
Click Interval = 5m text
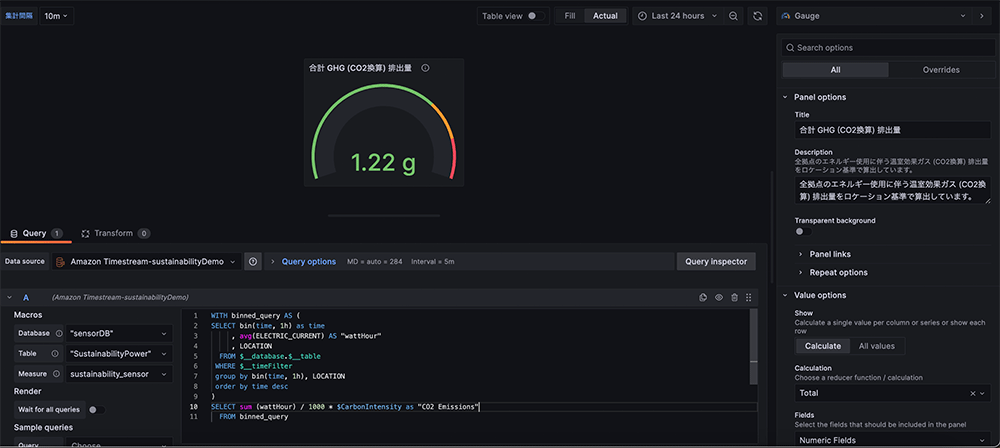pyautogui.click(x=432, y=262)
